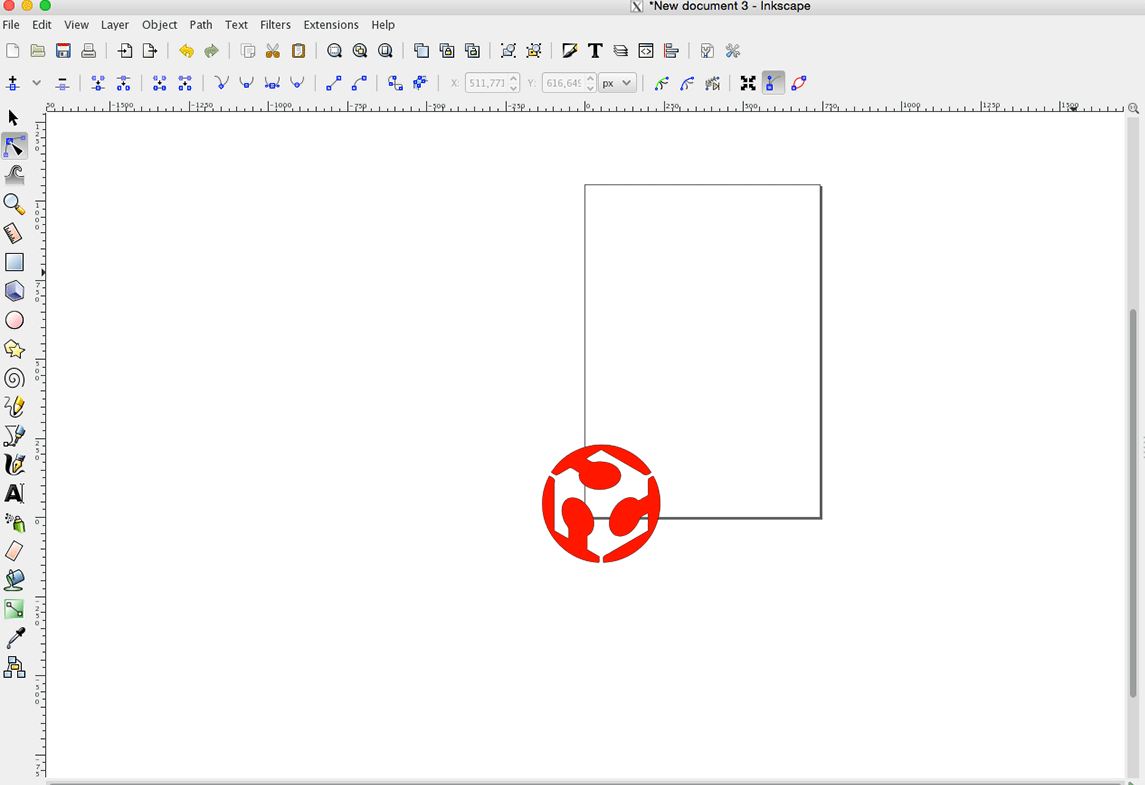Image resolution: width=1145 pixels, height=785 pixels.
Task: Open Align and Distribute dialog icon
Action: [x=671, y=51]
